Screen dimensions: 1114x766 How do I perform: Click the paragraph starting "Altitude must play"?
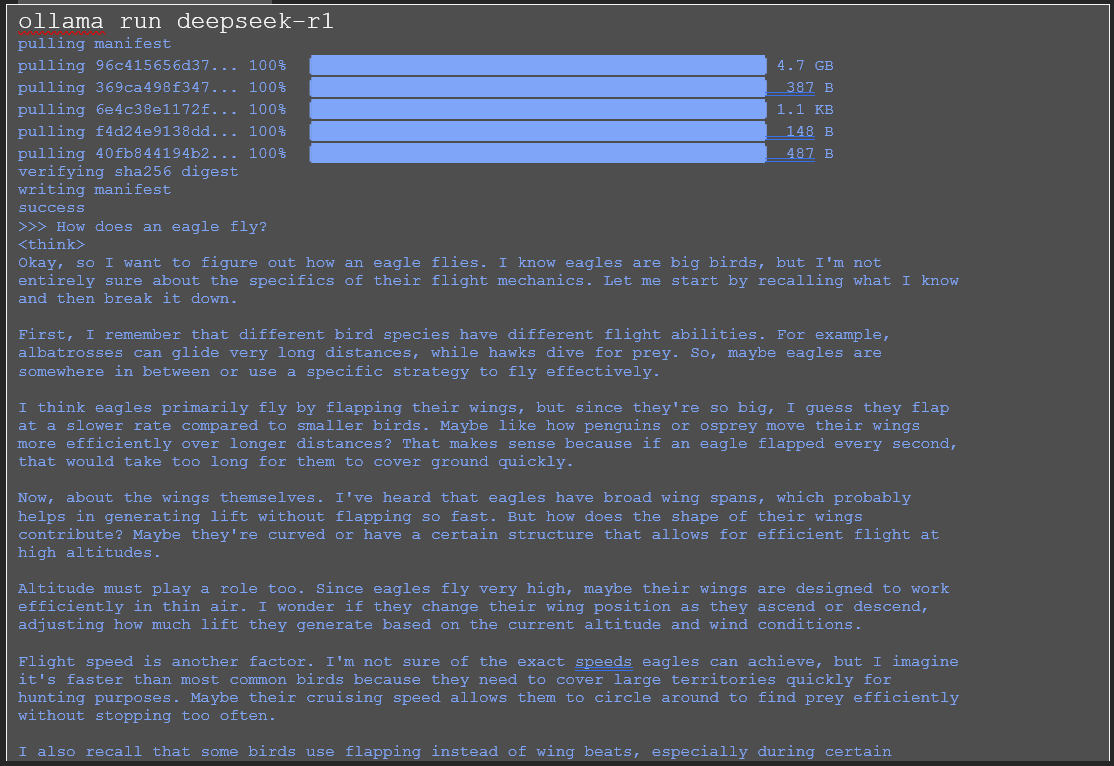point(484,607)
